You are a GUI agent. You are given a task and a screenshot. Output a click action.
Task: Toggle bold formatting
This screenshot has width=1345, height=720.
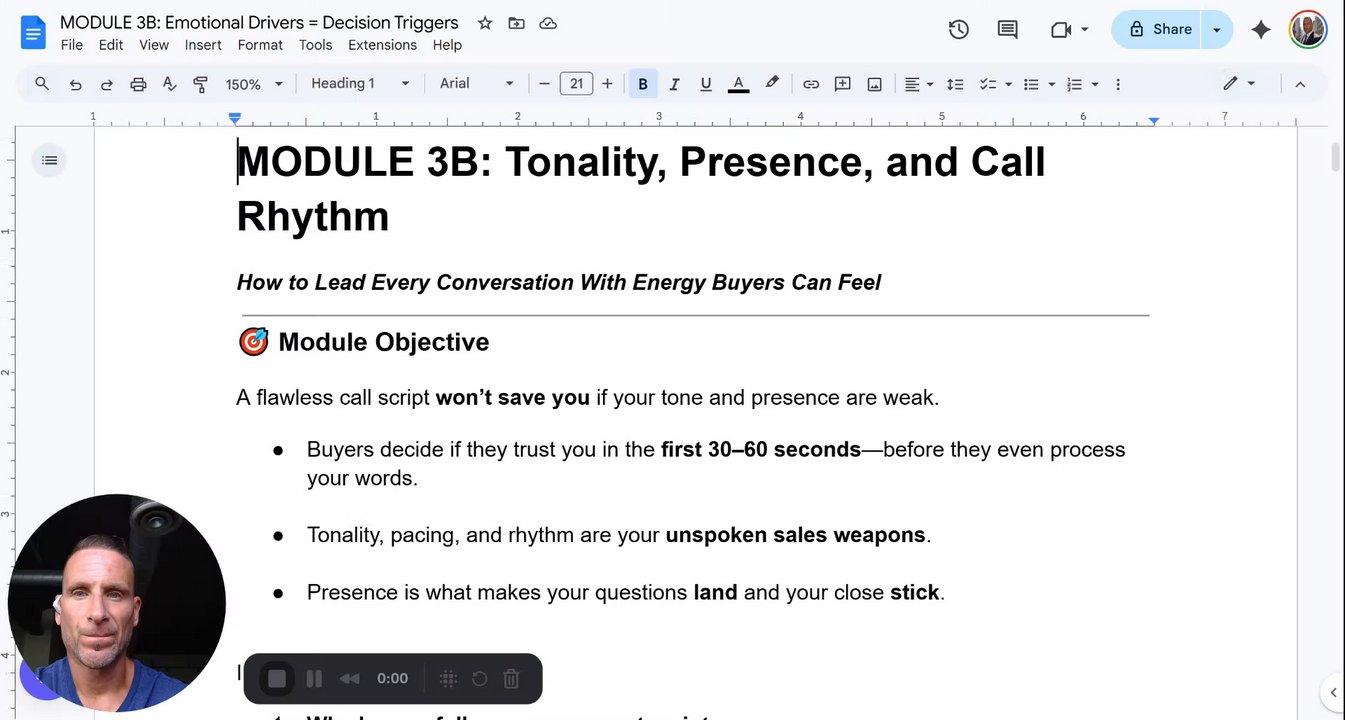[643, 84]
